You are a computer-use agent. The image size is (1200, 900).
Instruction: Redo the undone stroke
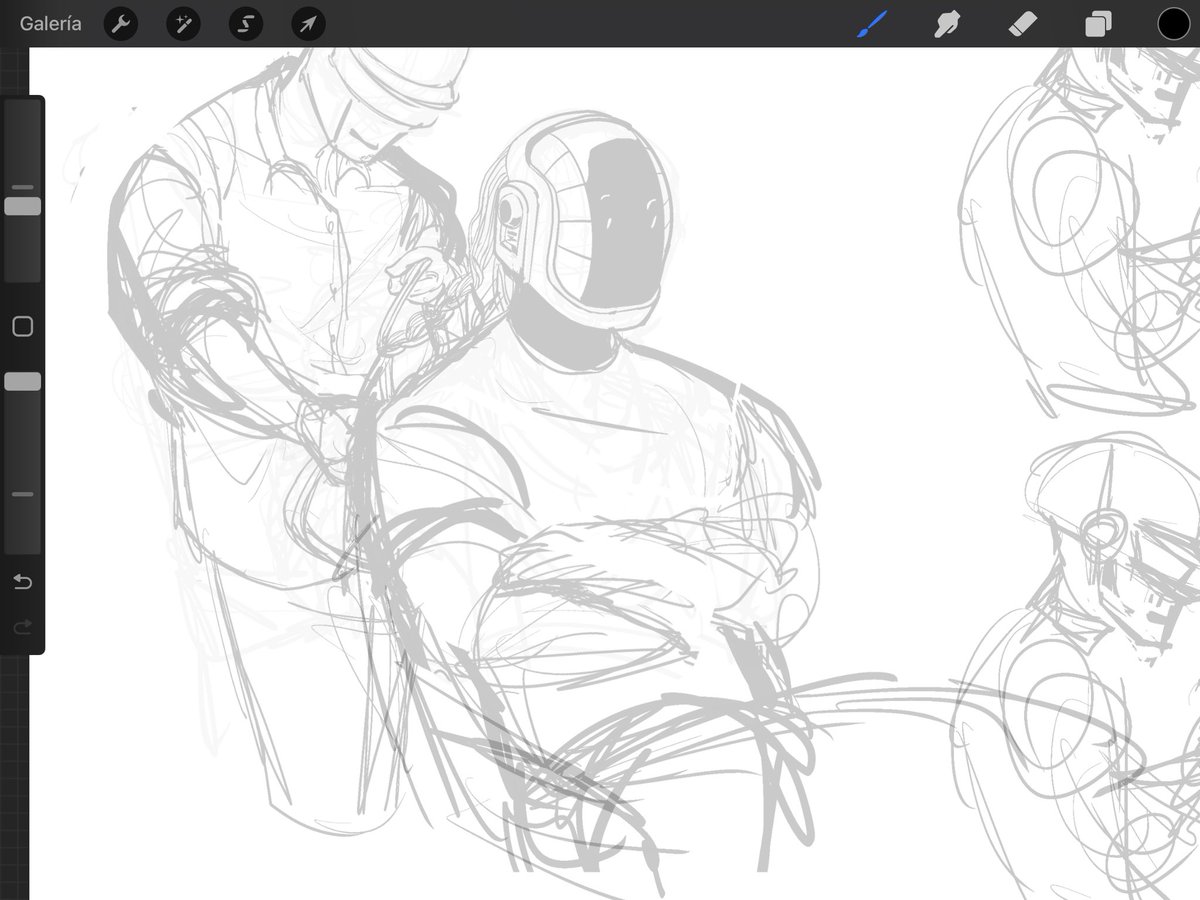[x=22, y=628]
